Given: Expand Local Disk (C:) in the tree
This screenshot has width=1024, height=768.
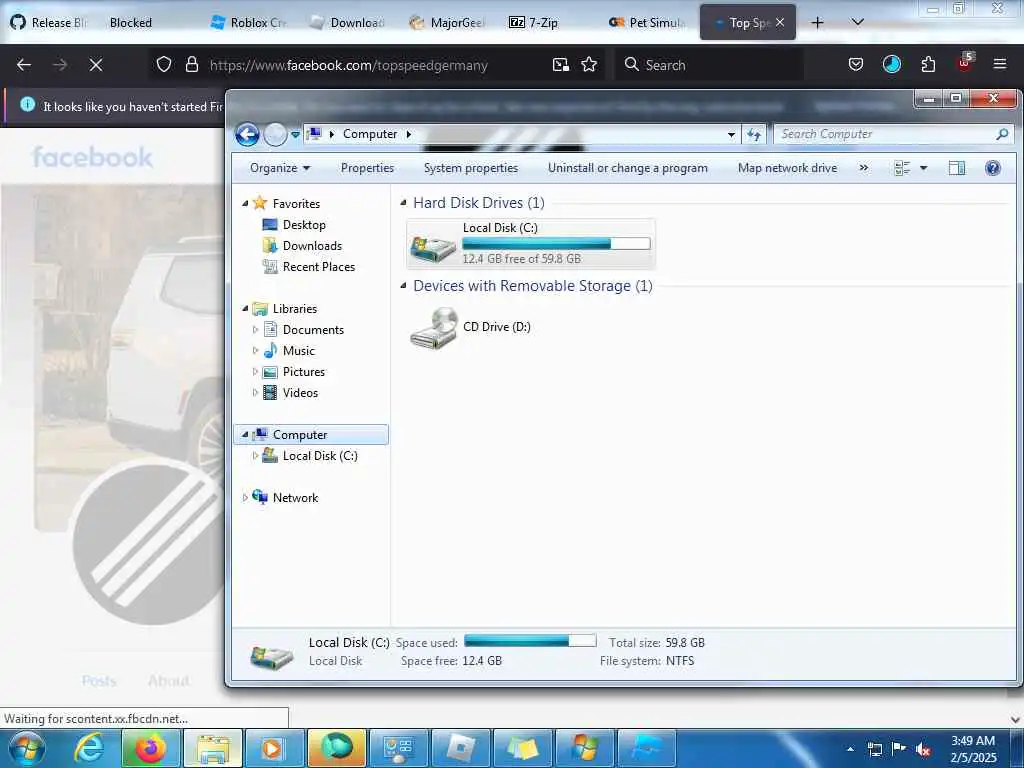Looking at the screenshot, I should 255,456.
